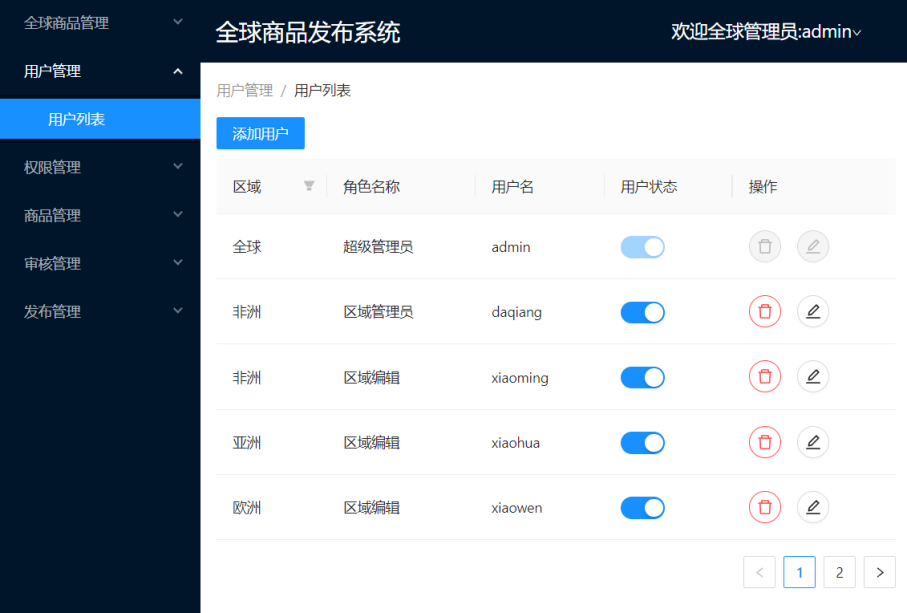Viewport: 907px width, 613px height.
Task: Delete the daqiang user row
Action: (764, 312)
